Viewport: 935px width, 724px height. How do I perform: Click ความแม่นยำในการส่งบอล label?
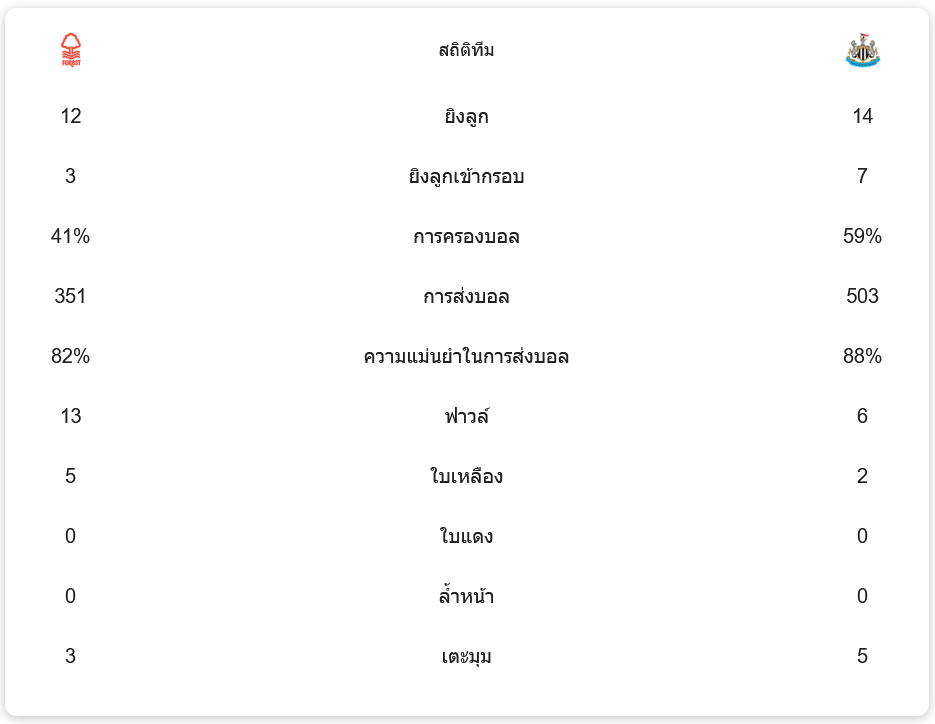pyautogui.click(x=466, y=357)
